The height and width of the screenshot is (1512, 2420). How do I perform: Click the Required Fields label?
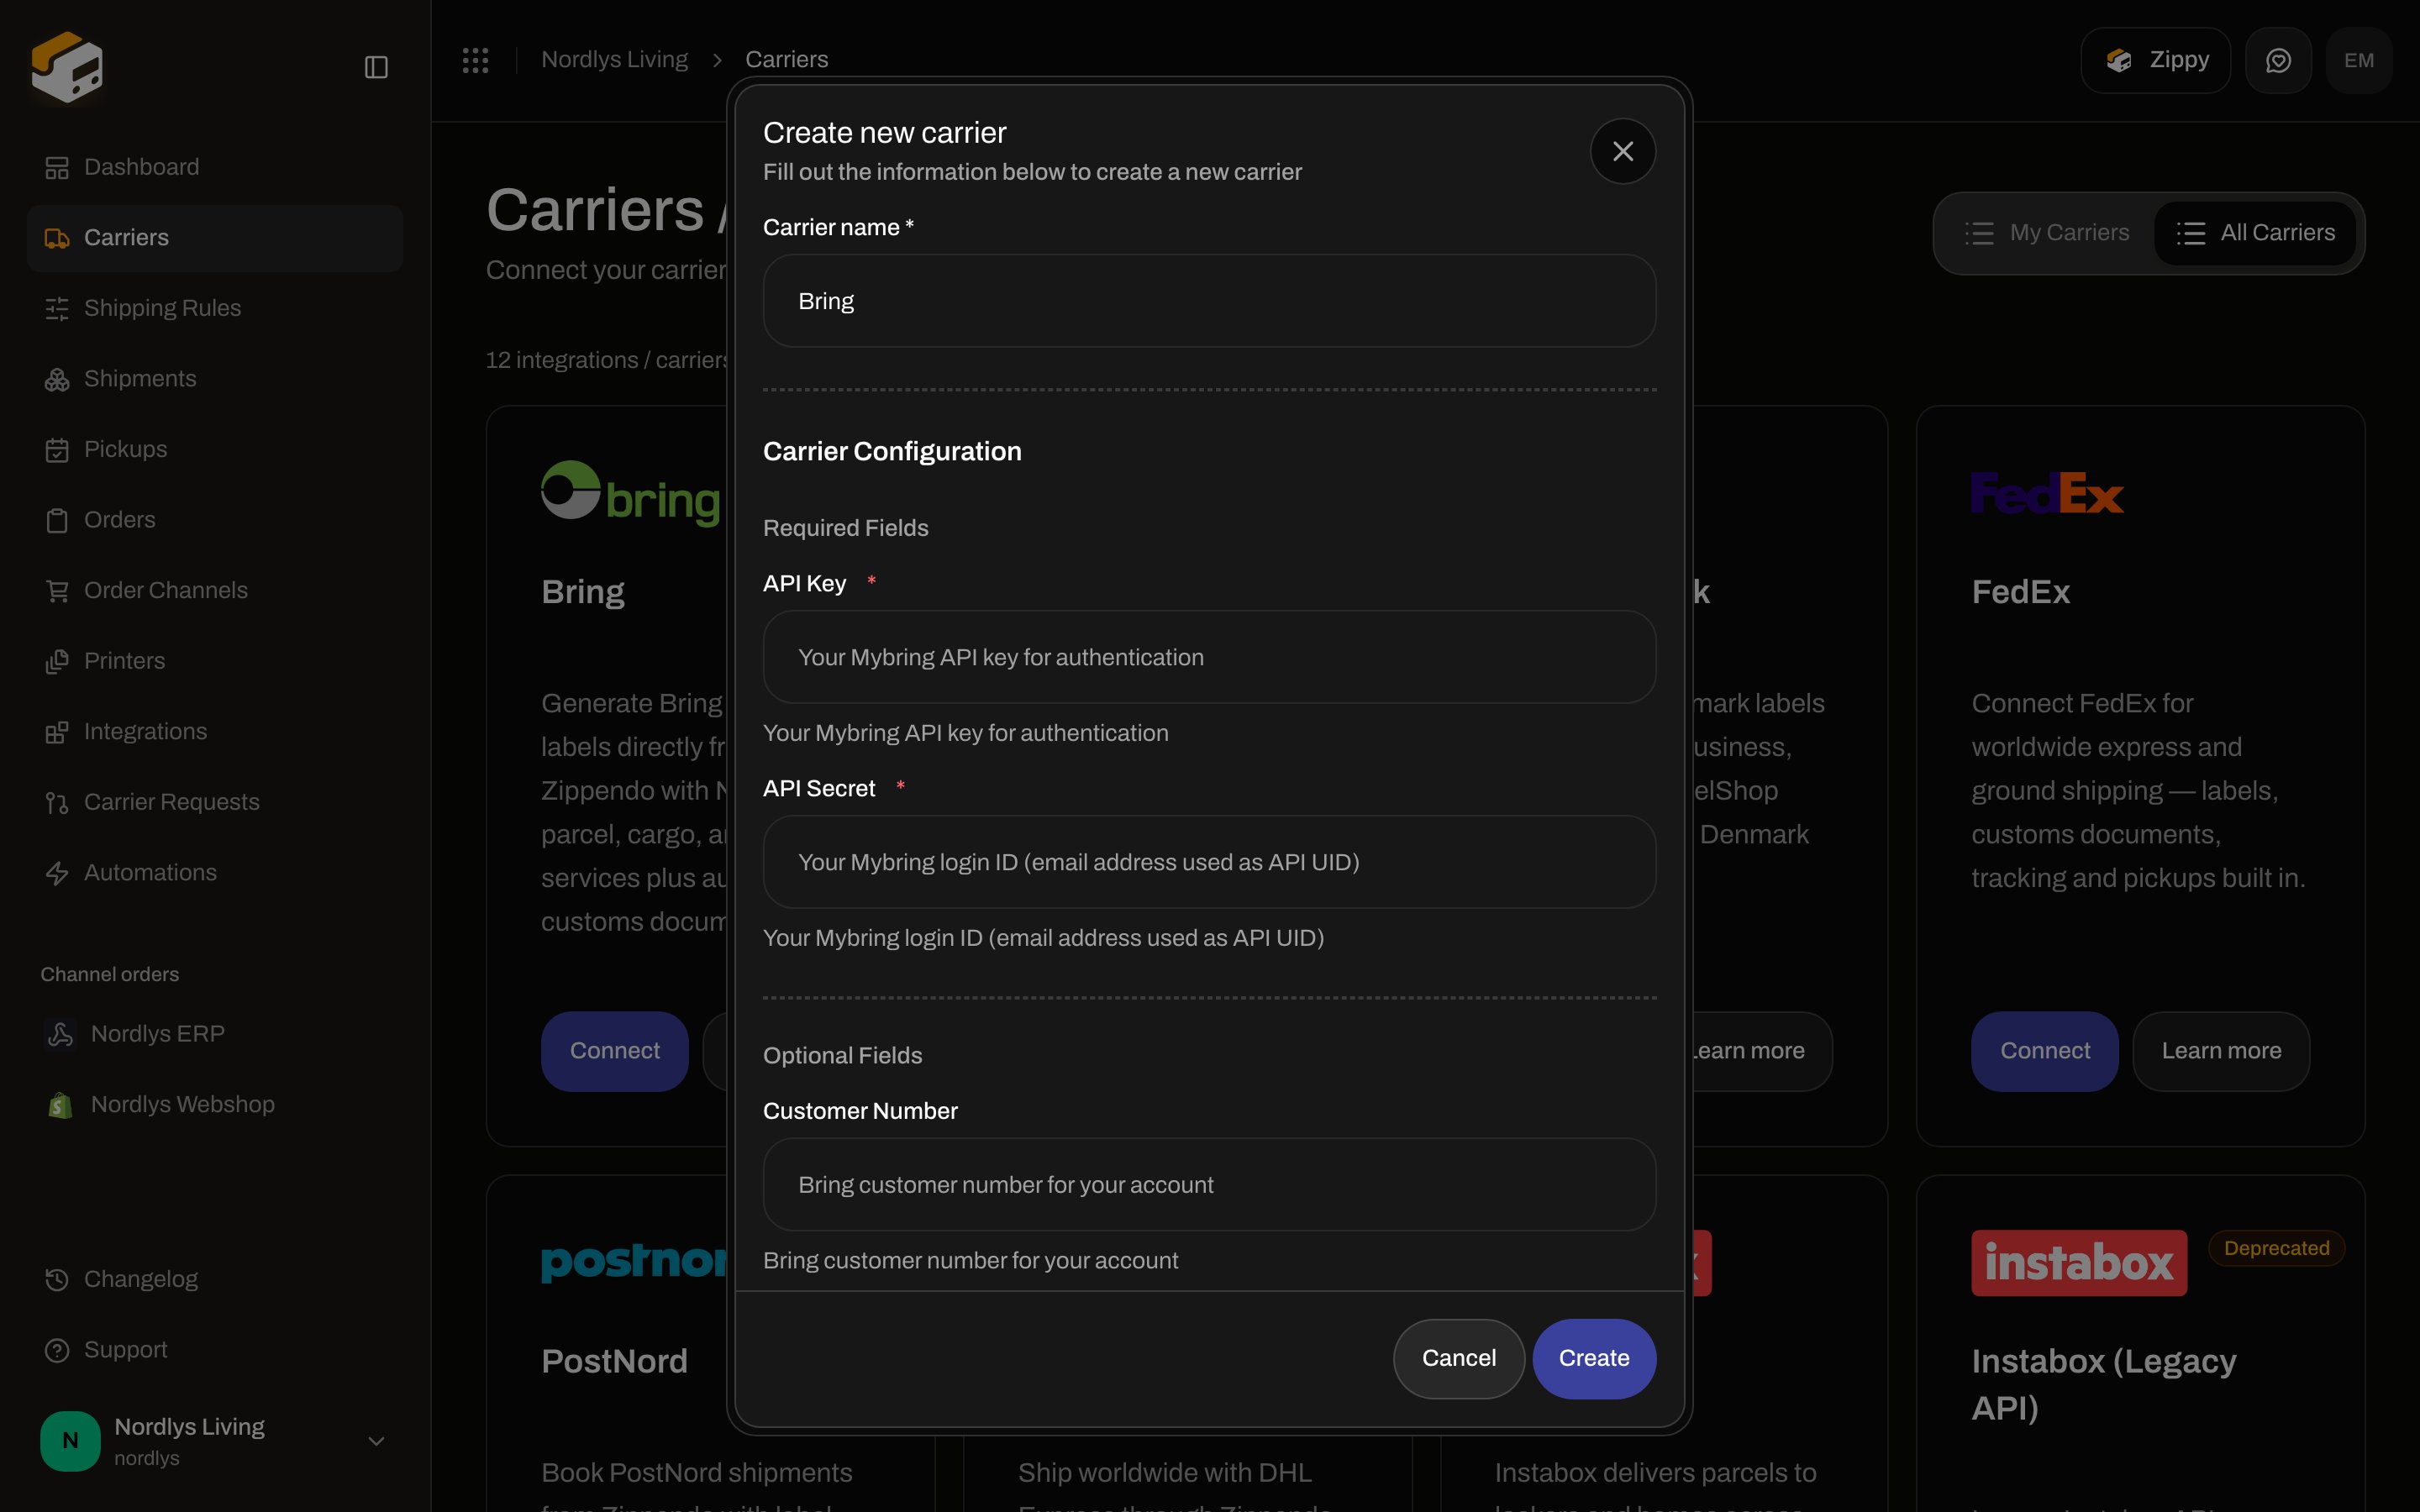[x=845, y=528]
